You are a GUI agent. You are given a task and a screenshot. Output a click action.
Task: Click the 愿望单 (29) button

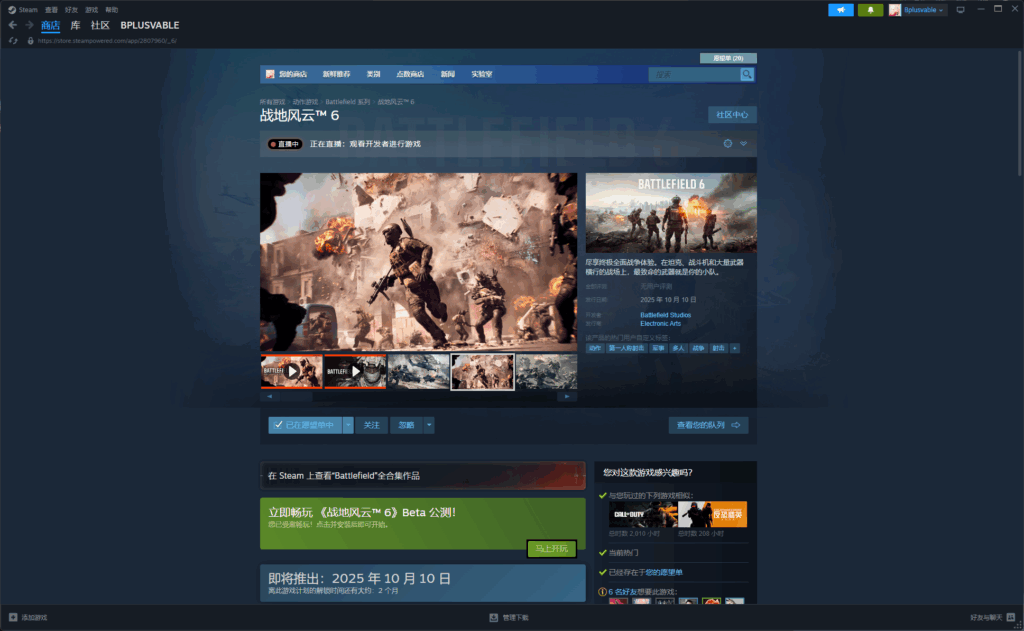(x=728, y=58)
